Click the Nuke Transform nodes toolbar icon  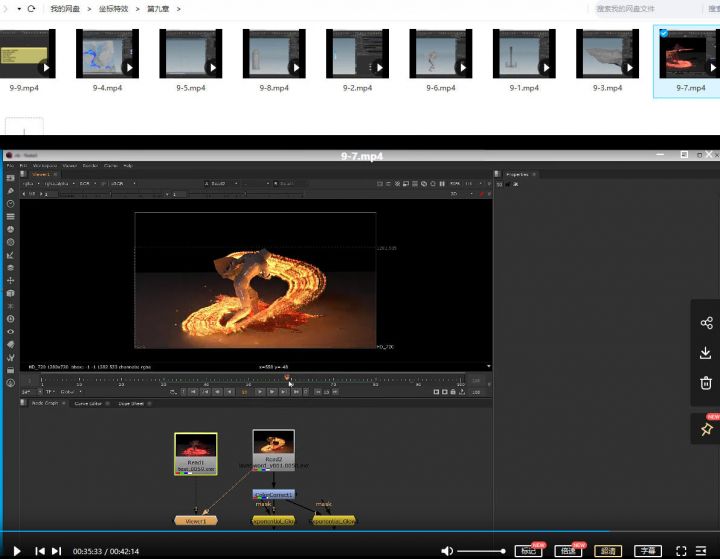click(11, 280)
